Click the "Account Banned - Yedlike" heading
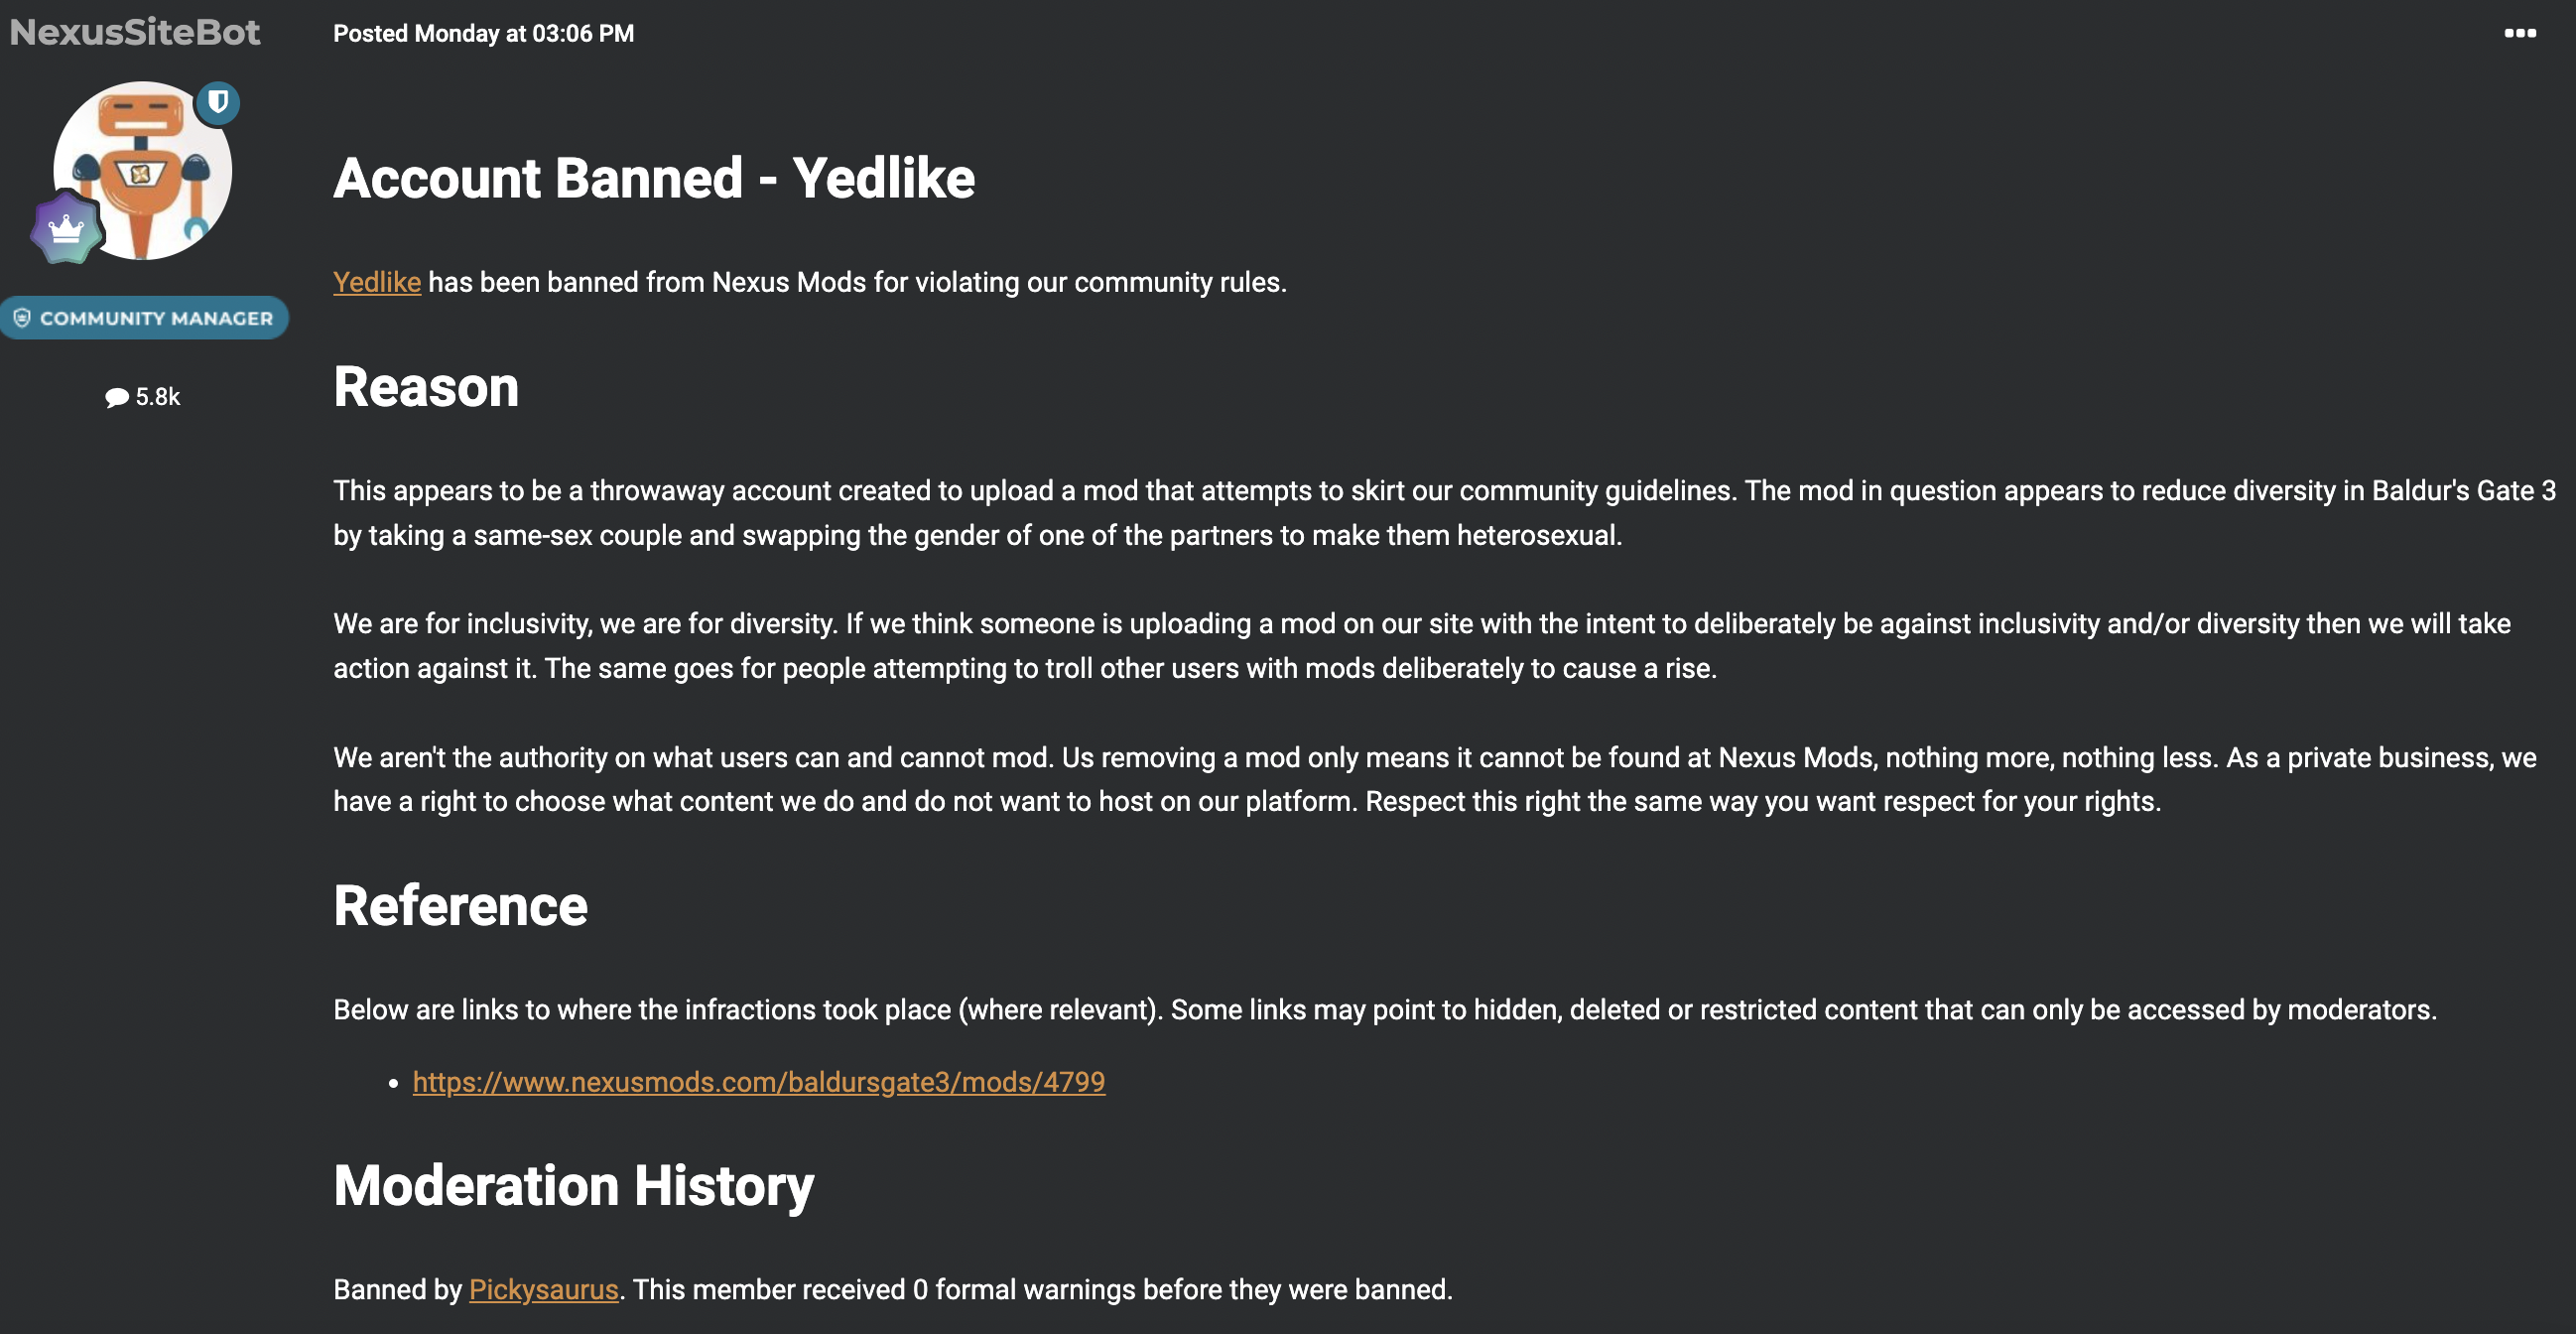Screen dimensions: 2576x1334 [653, 179]
